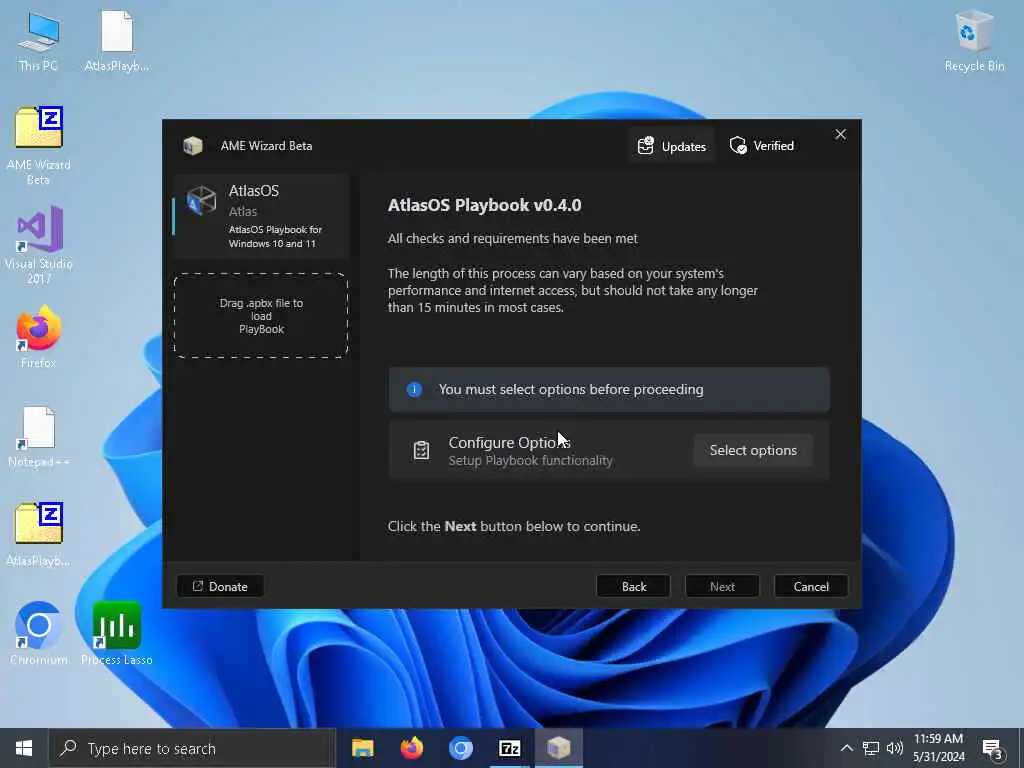Select the AtlasPlayb... zip folder icon
Viewport: 1024px width, 768px height.
(39, 535)
